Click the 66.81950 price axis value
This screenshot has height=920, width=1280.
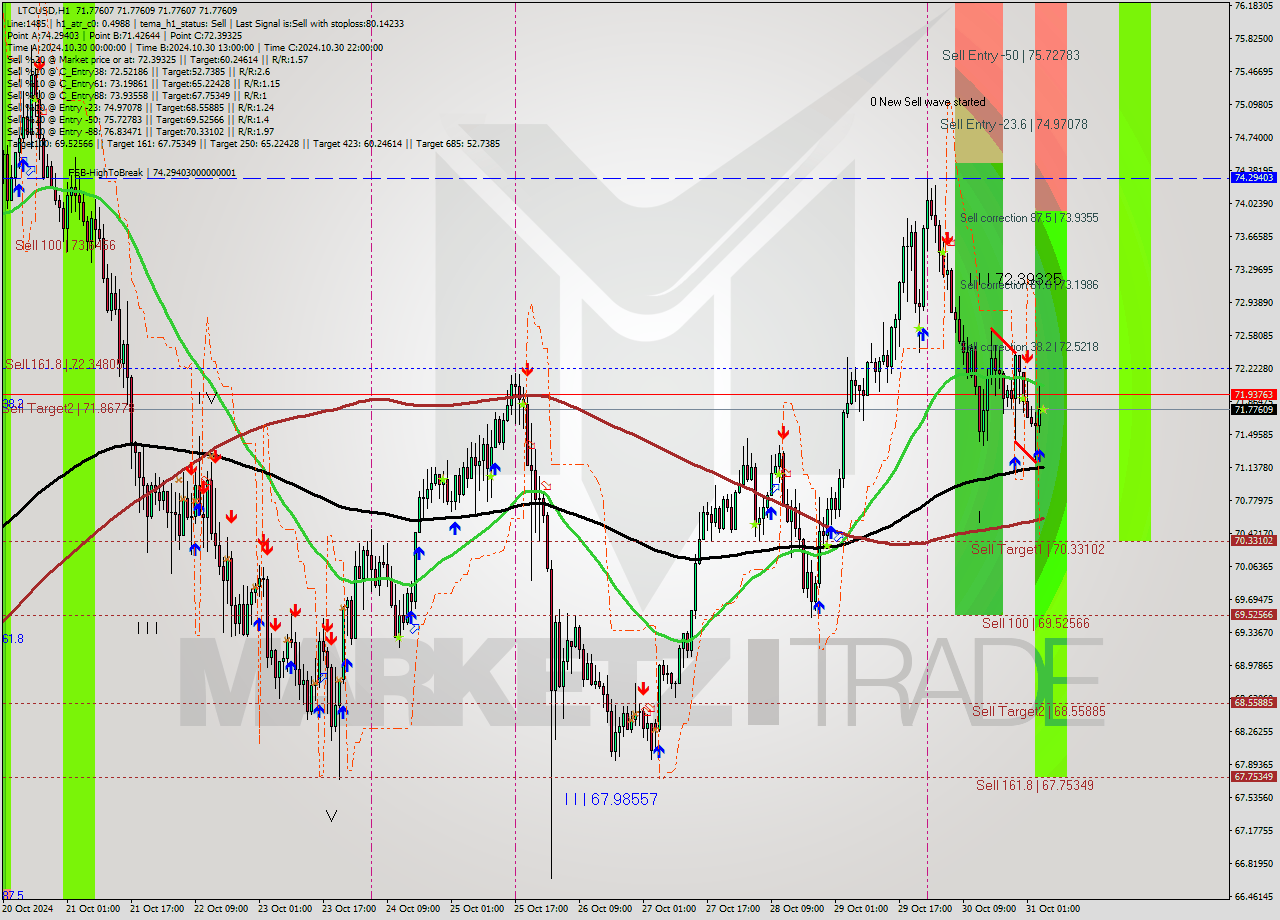click(x=1253, y=863)
